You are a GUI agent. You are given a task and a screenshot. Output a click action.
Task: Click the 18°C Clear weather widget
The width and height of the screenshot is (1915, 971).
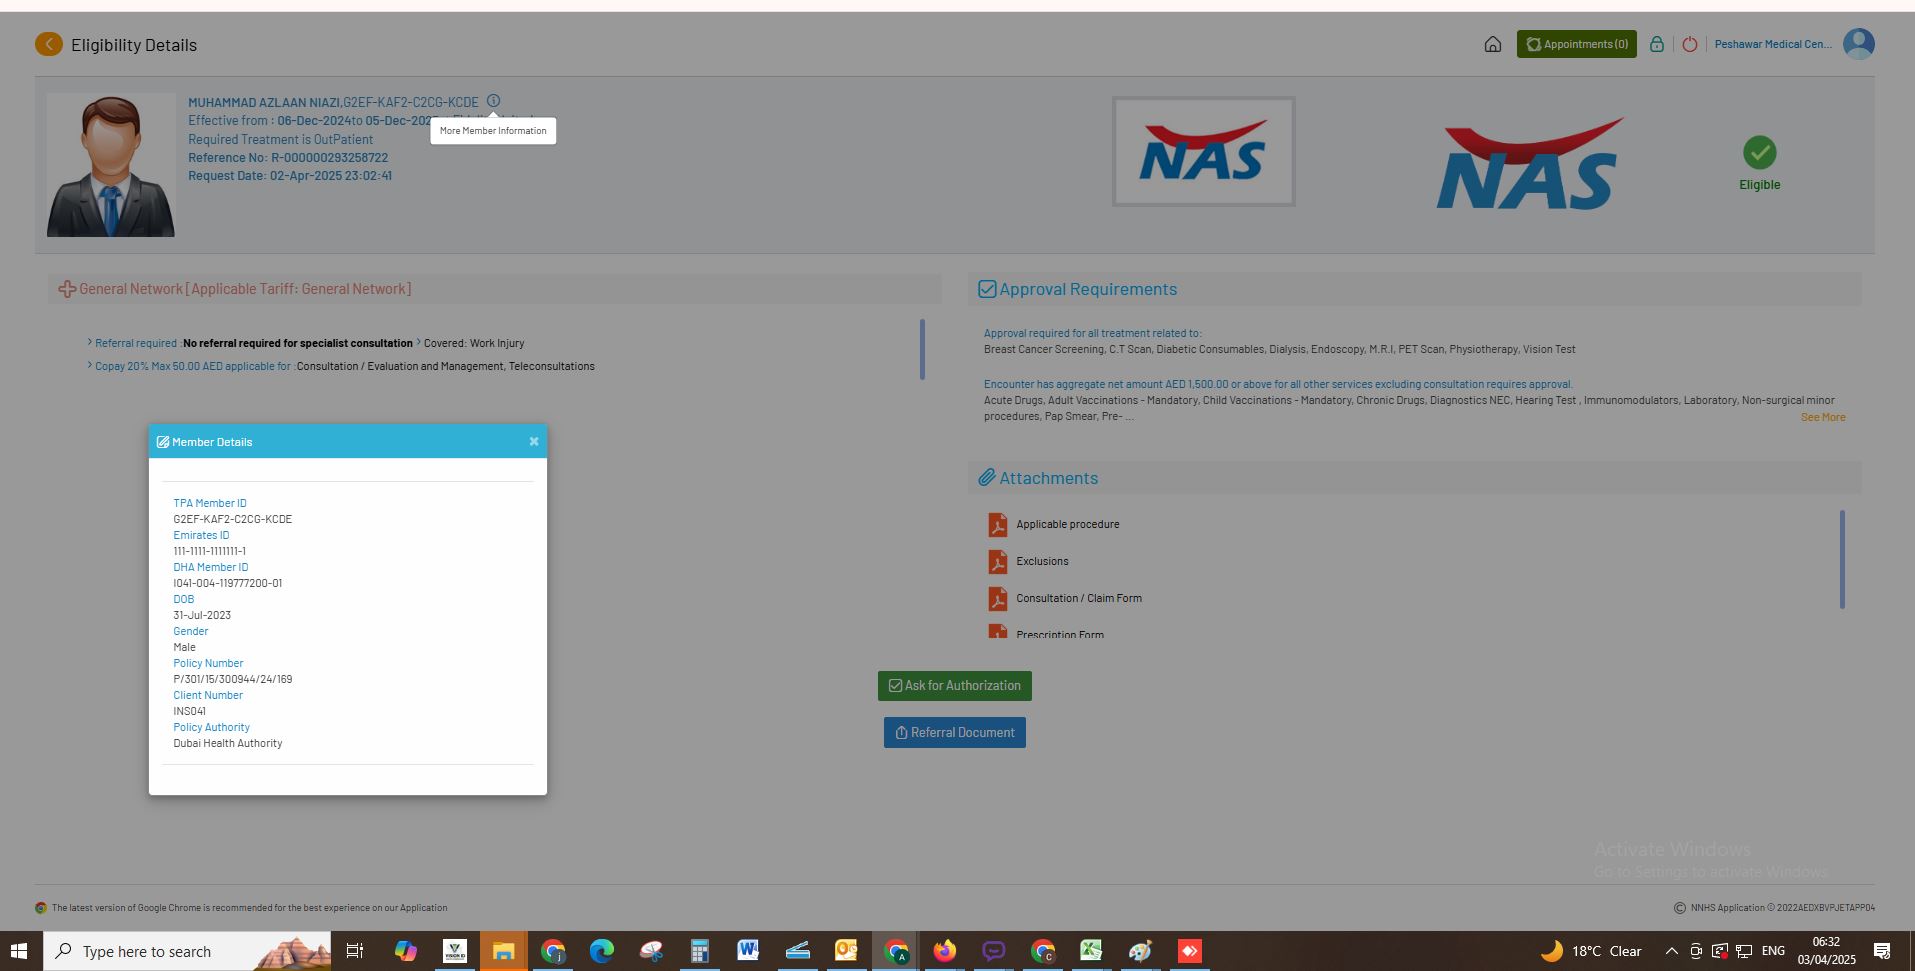[x=1591, y=951]
